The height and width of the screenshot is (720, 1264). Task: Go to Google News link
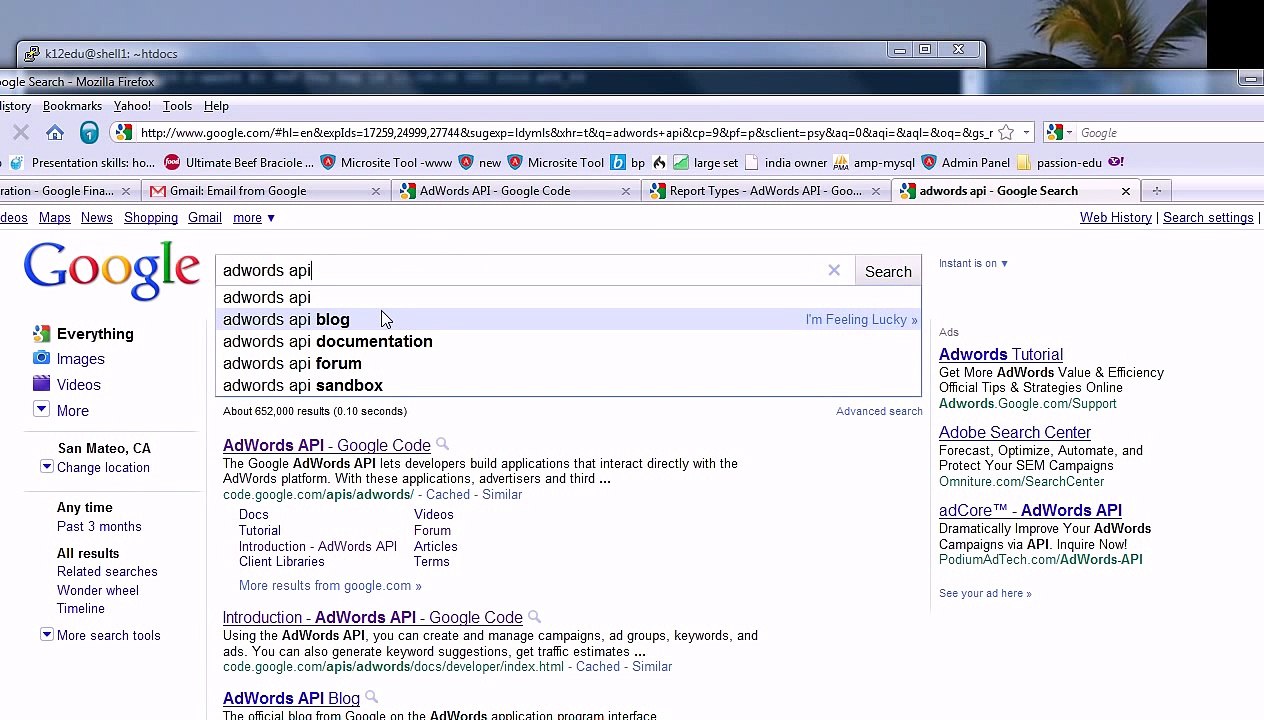tap(96, 218)
